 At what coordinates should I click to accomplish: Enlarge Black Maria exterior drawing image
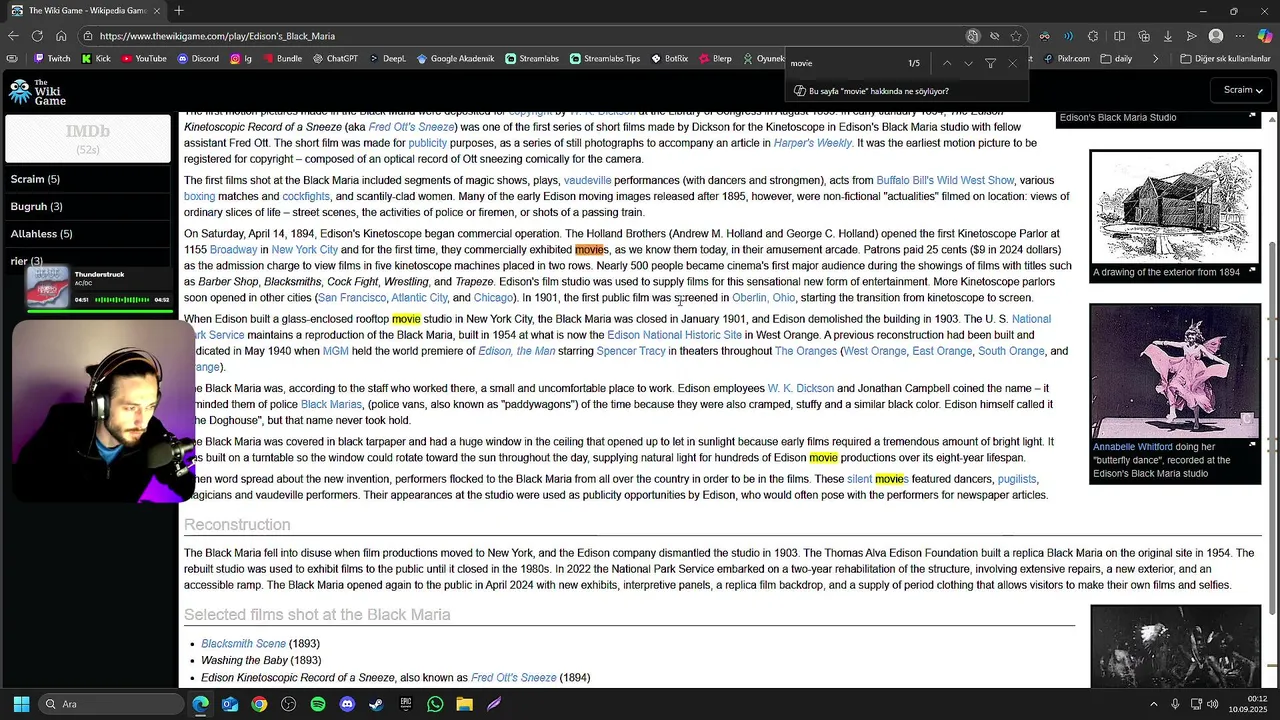(1252, 270)
